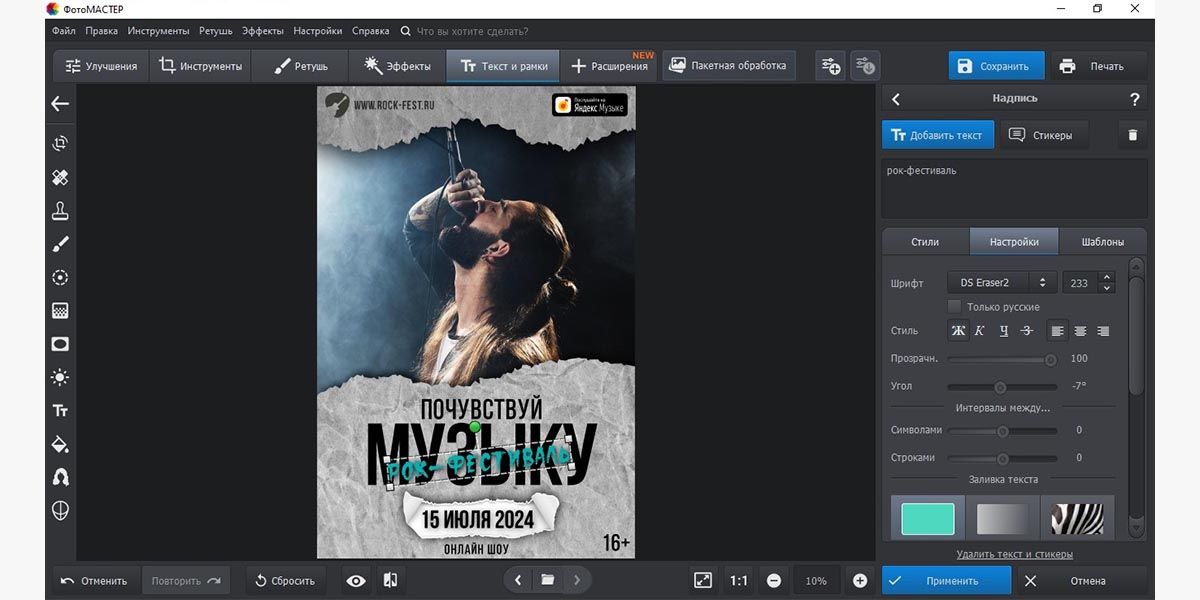
Task: Increase font size using stepper arrow
Action: (1106, 278)
